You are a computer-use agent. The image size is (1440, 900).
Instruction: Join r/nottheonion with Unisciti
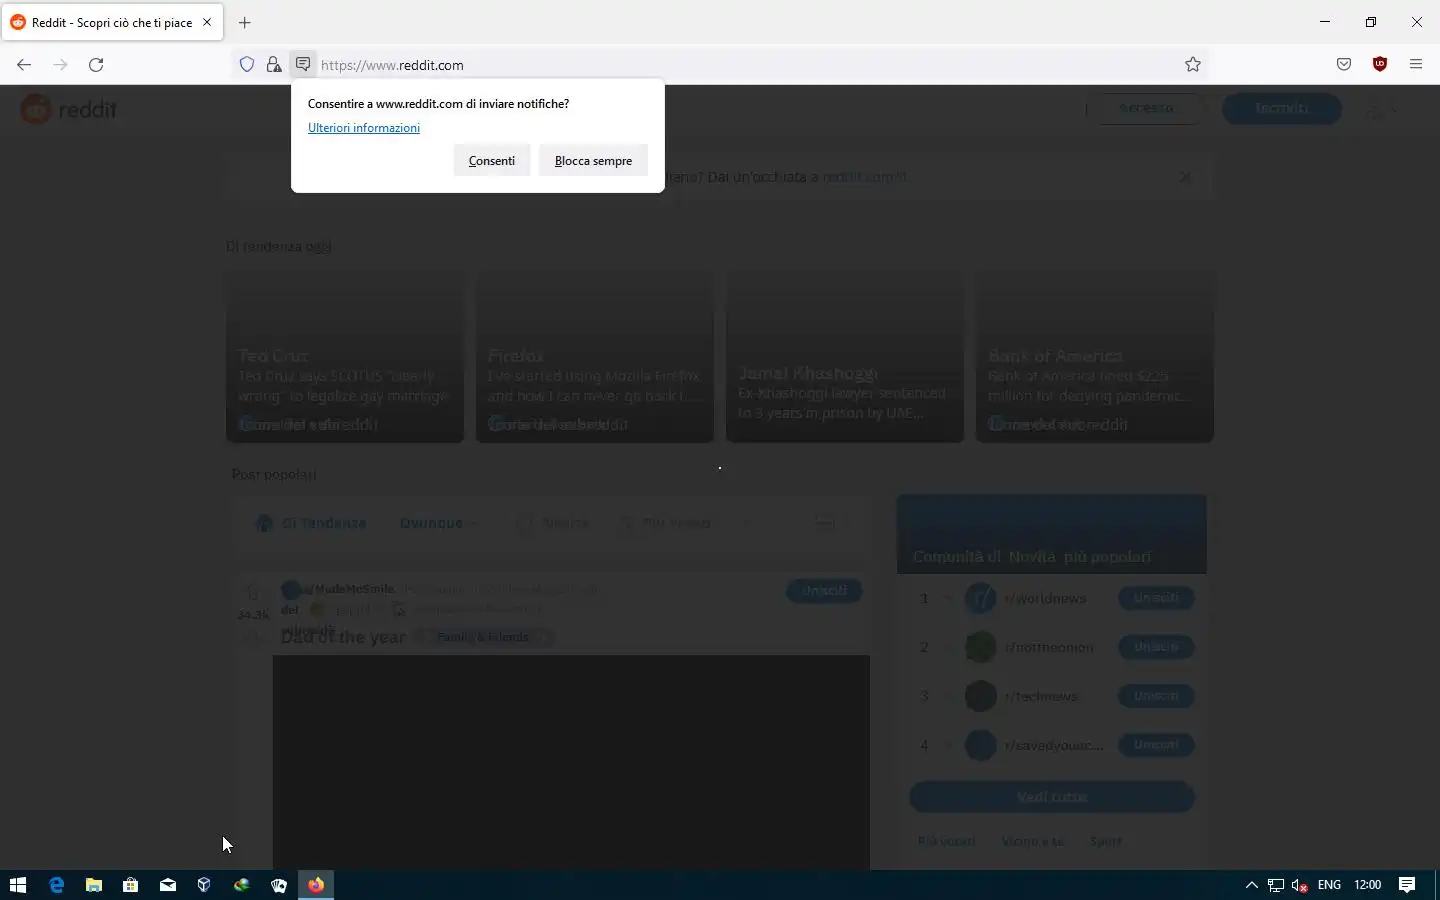1156,647
